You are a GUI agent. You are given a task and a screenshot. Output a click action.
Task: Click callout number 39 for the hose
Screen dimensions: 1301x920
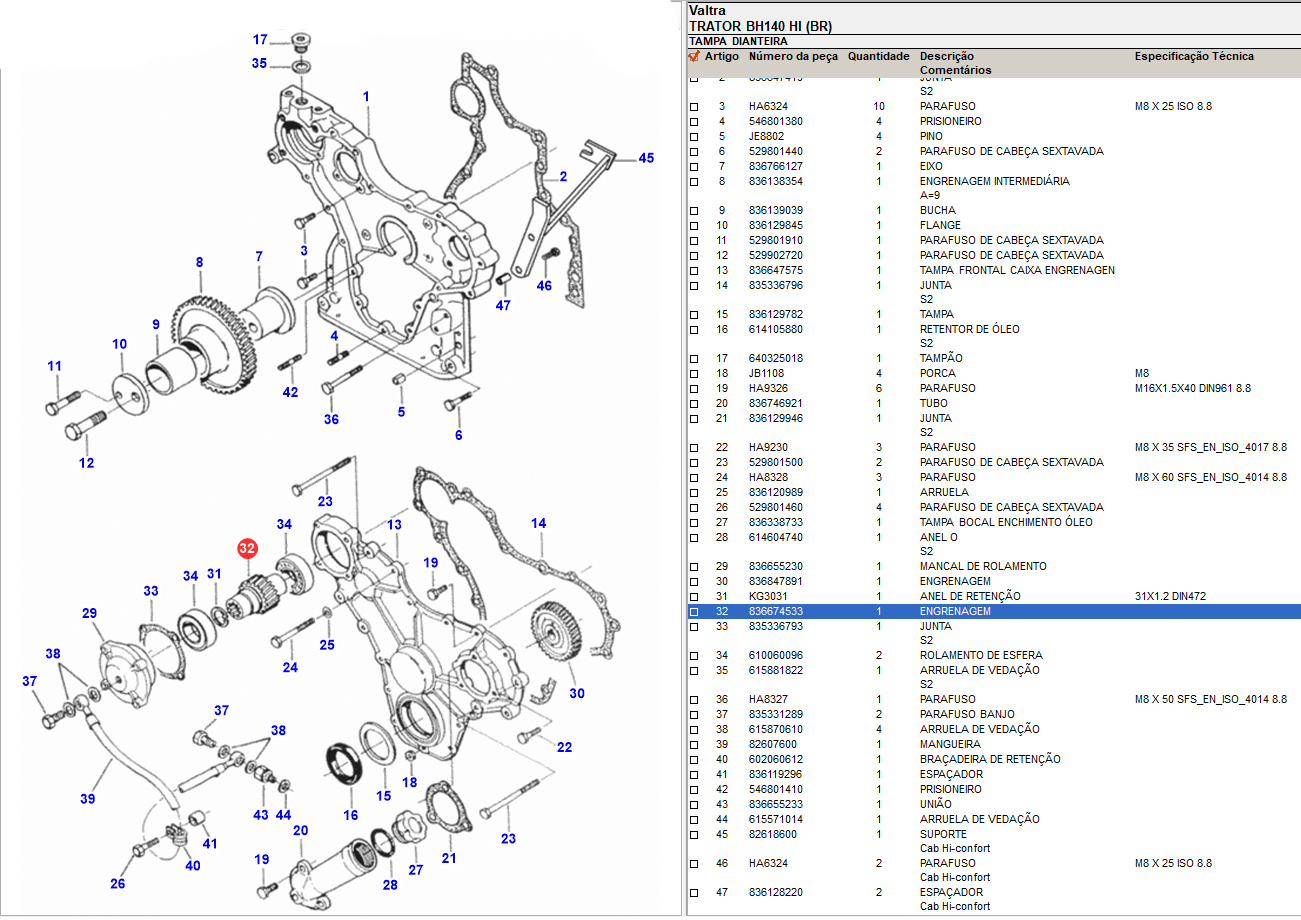[x=88, y=799]
